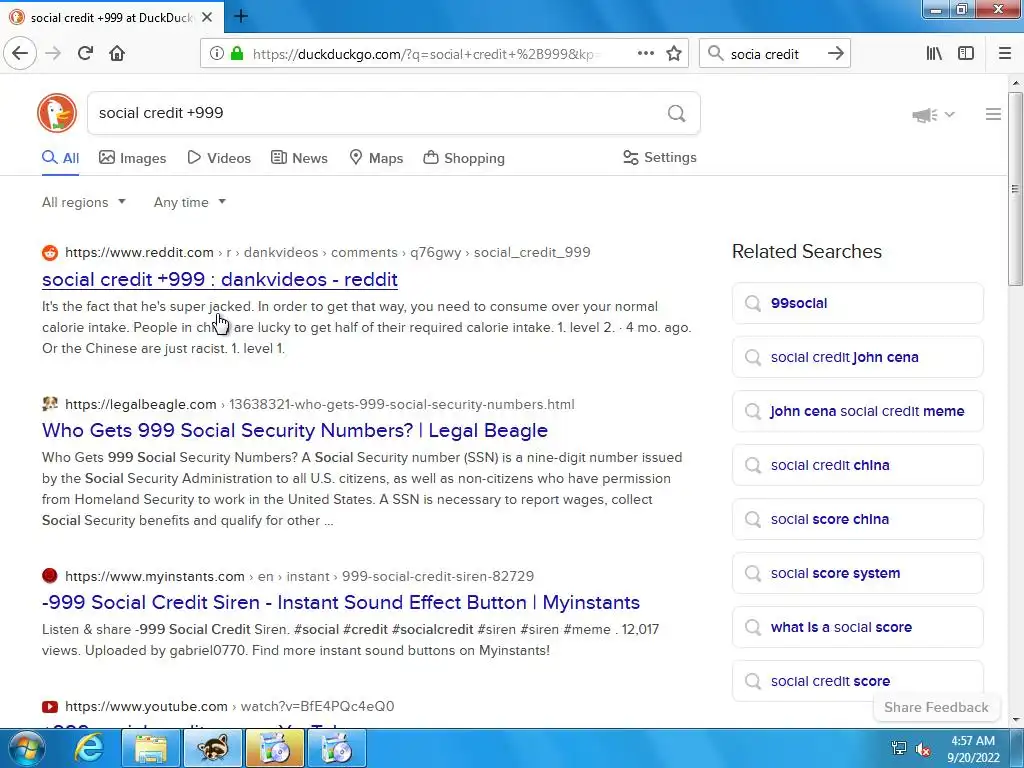Search related term social credit john cena
The width and height of the screenshot is (1024, 768).
[857, 357]
